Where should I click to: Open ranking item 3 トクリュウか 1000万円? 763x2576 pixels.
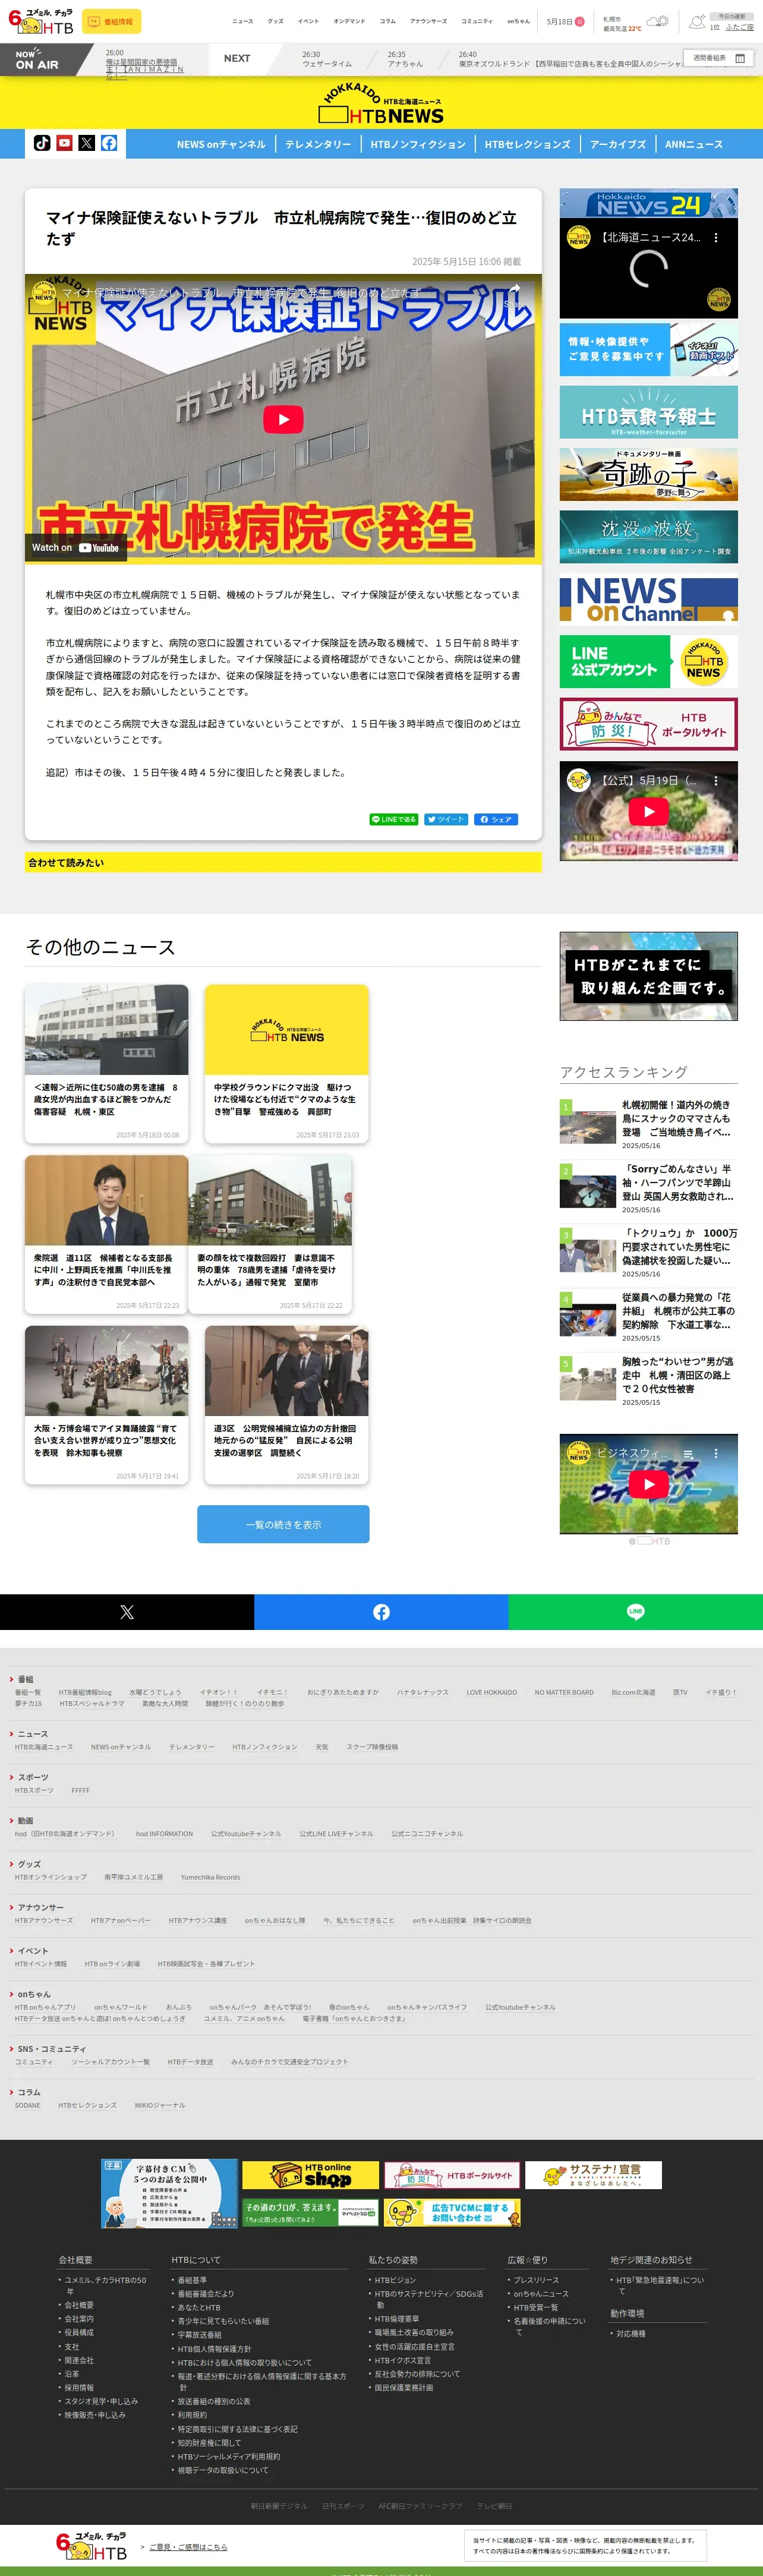(649, 1253)
